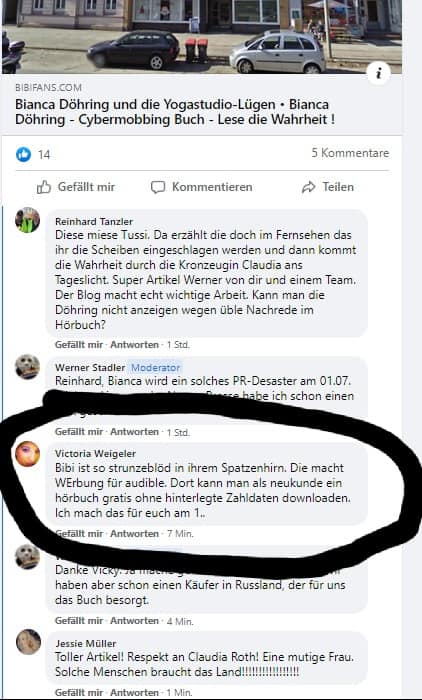Show the 5 Kommentare list
The image size is (422, 700).
pos(350,153)
